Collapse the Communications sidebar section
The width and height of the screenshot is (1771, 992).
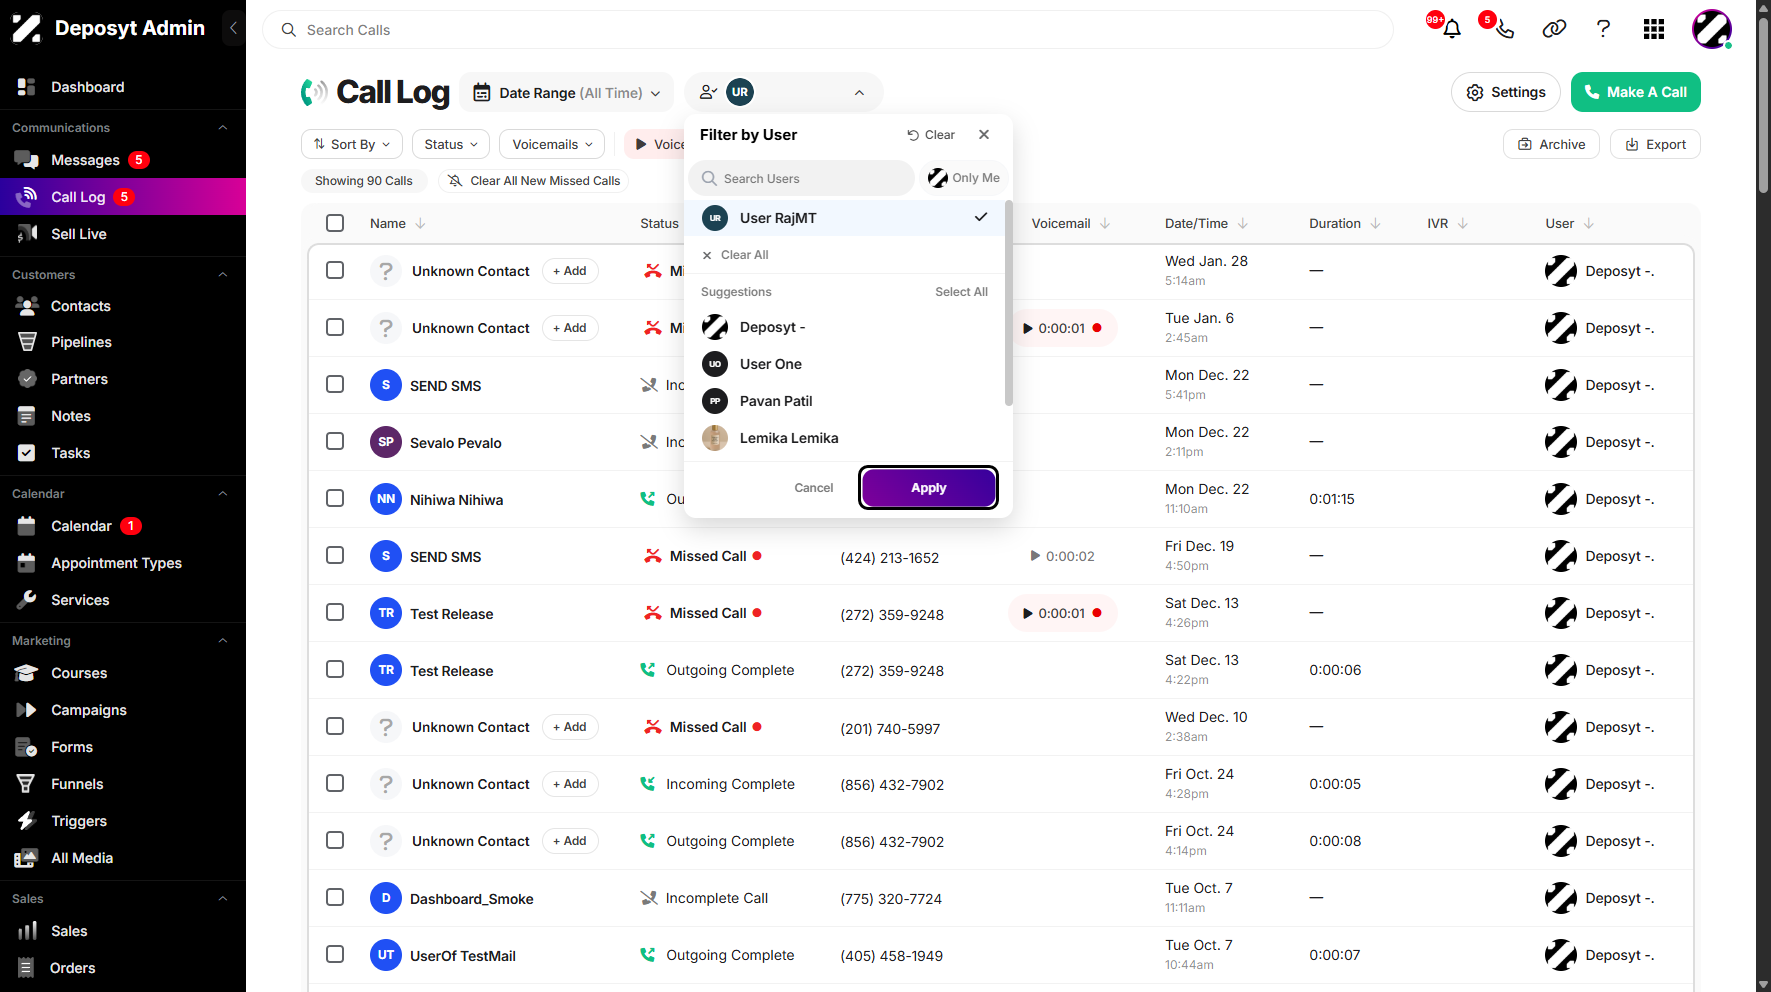click(x=223, y=127)
